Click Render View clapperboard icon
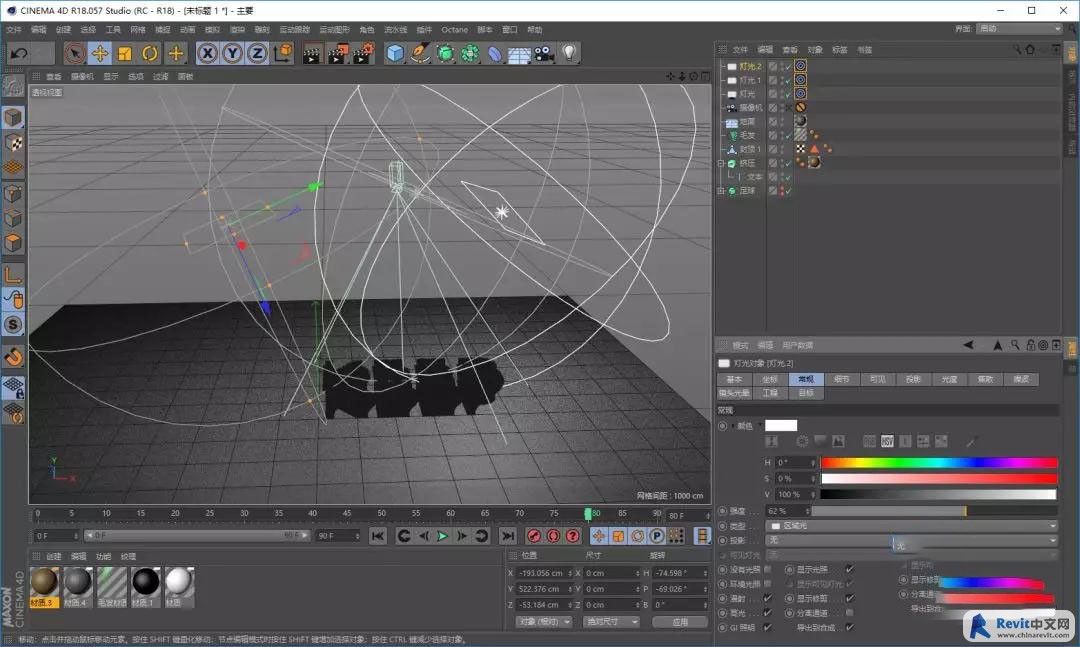Viewport: 1080px width, 647px height. 312,53
